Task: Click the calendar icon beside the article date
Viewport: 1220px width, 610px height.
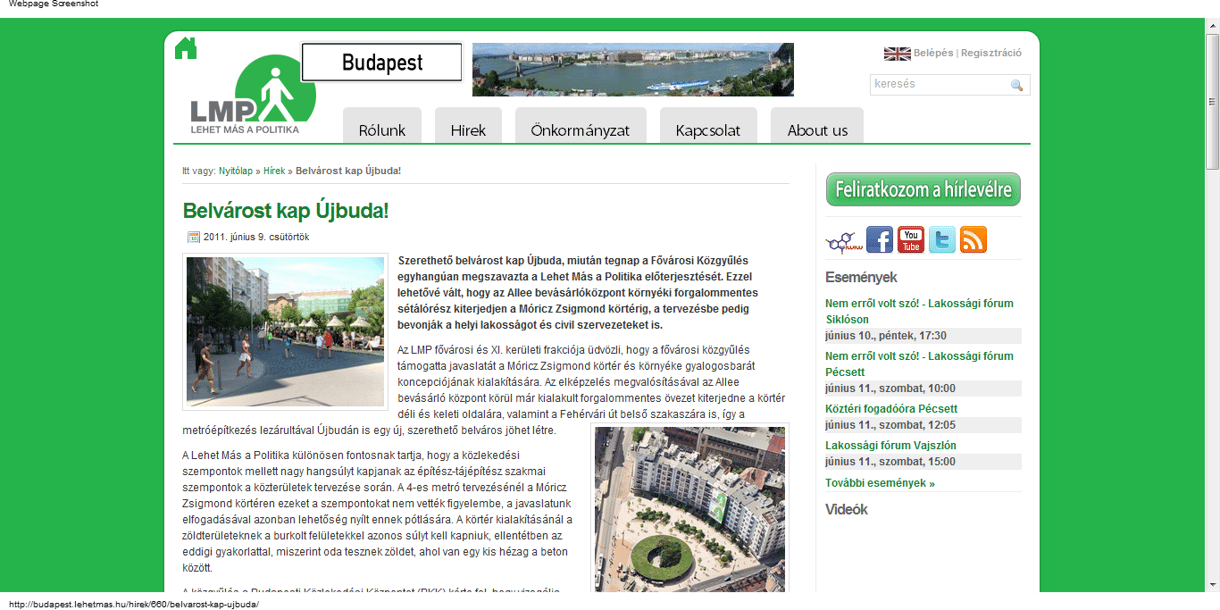Action: (x=194, y=237)
